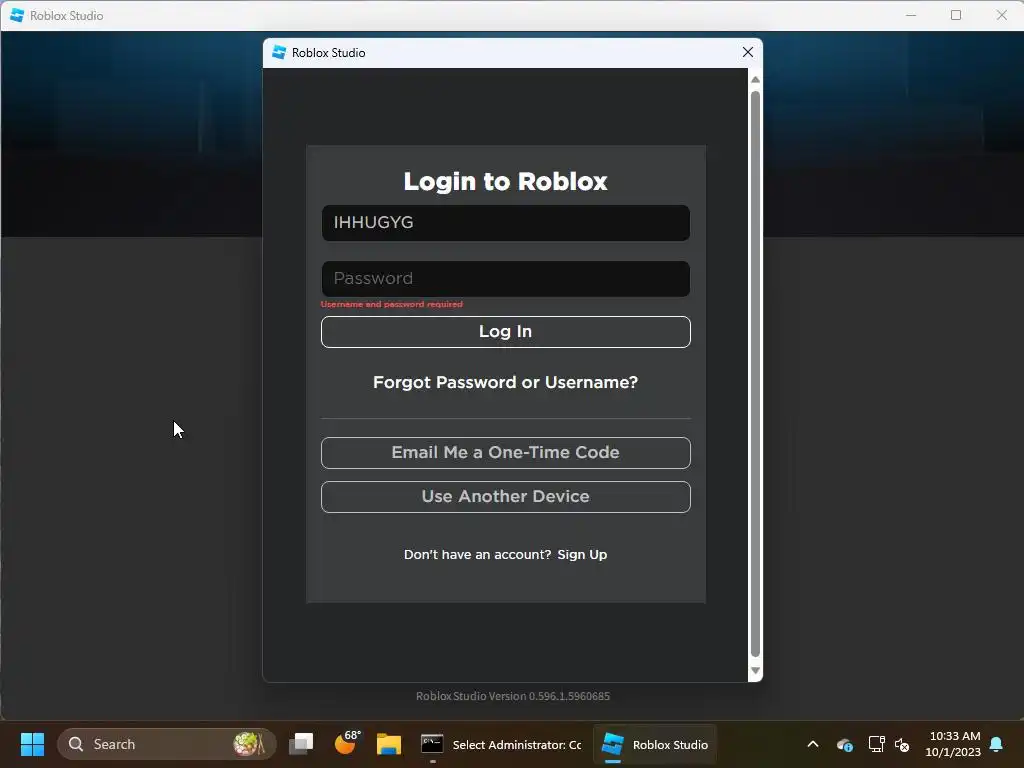Click the Login to Roblox heading
The width and height of the screenshot is (1024, 768).
(505, 181)
